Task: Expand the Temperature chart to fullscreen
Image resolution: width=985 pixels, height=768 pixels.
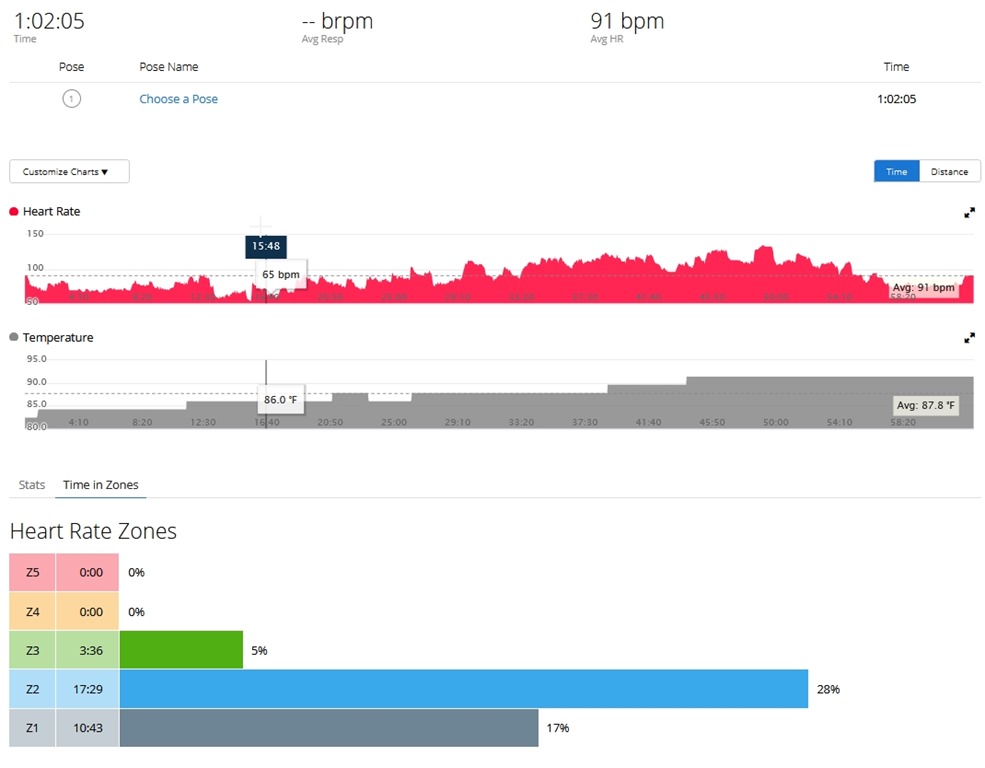Action: tap(969, 338)
